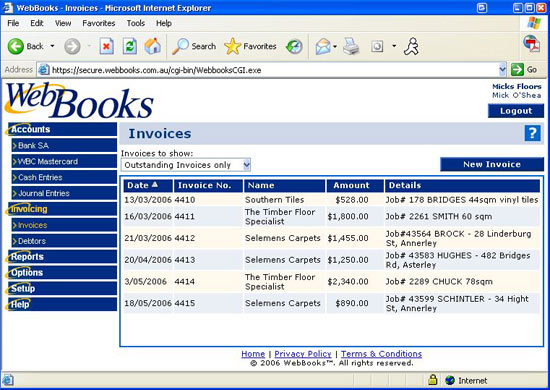Image resolution: width=550 pixels, height=390 pixels.
Task: Click the browser Back arrow icon
Action: pyautogui.click(x=16, y=46)
